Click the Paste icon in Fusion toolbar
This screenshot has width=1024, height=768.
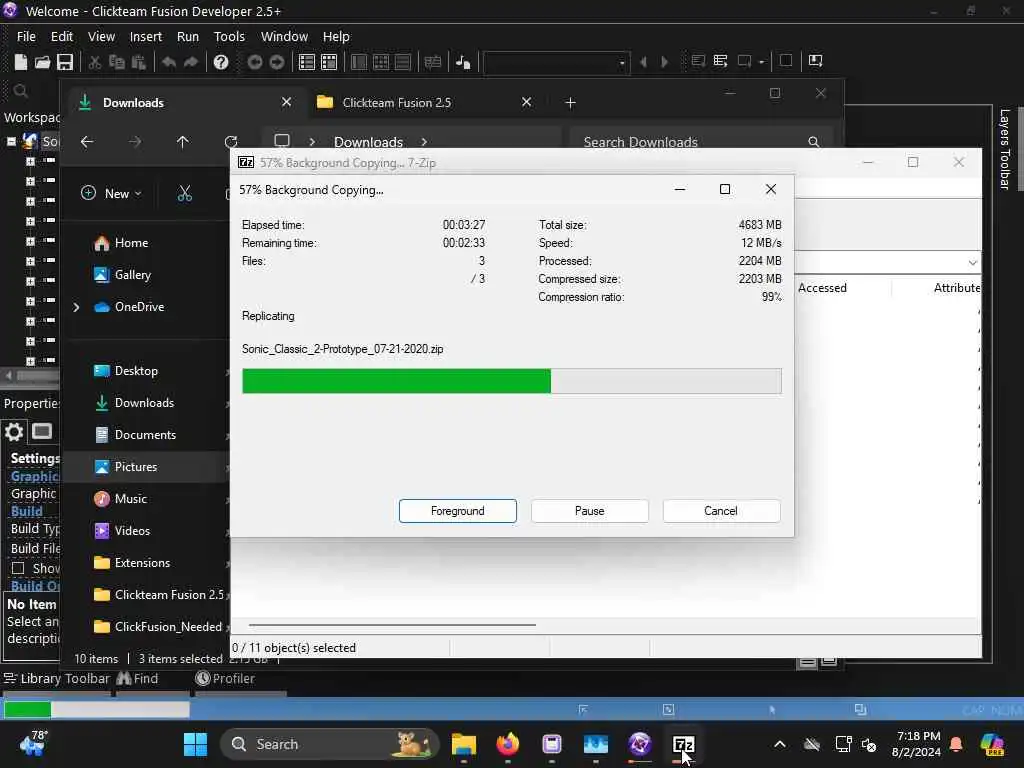pyautogui.click(x=138, y=61)
